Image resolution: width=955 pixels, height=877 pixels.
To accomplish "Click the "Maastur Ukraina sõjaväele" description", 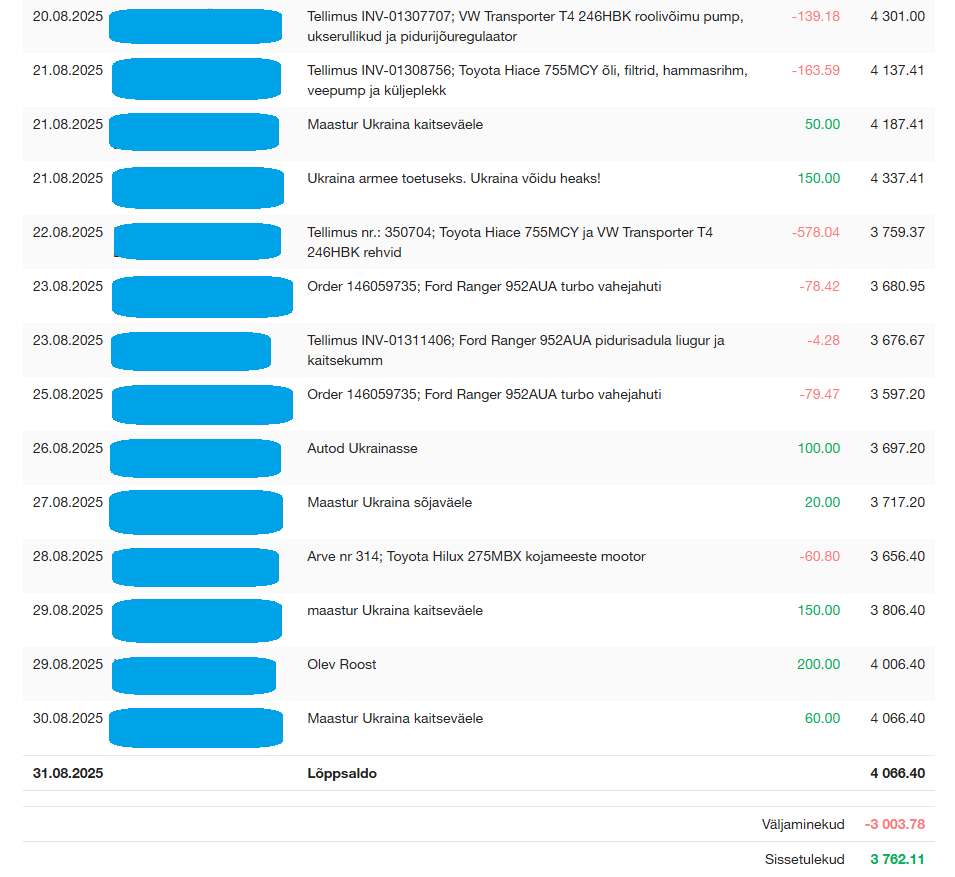I will click(389, 503).
